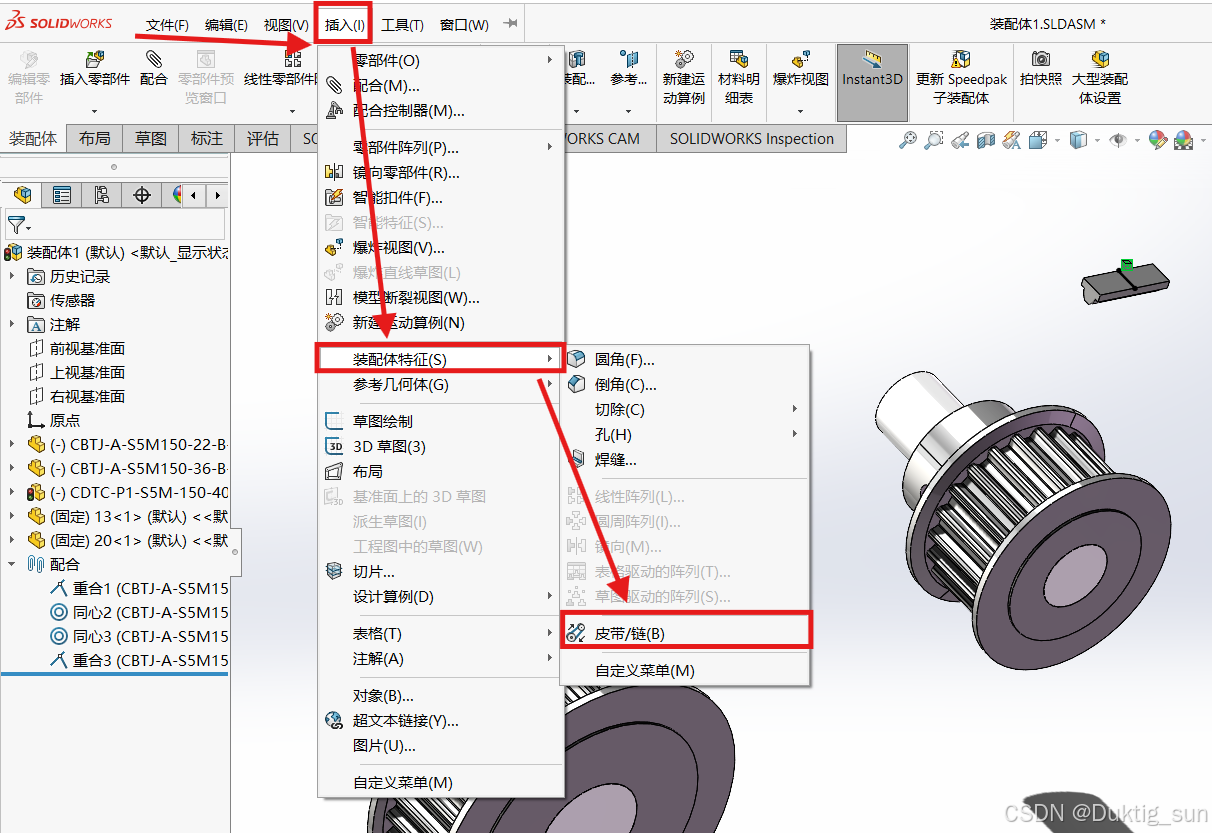
Task: Select 前视基准面 in feature tree
Action: tap(88, 348)
